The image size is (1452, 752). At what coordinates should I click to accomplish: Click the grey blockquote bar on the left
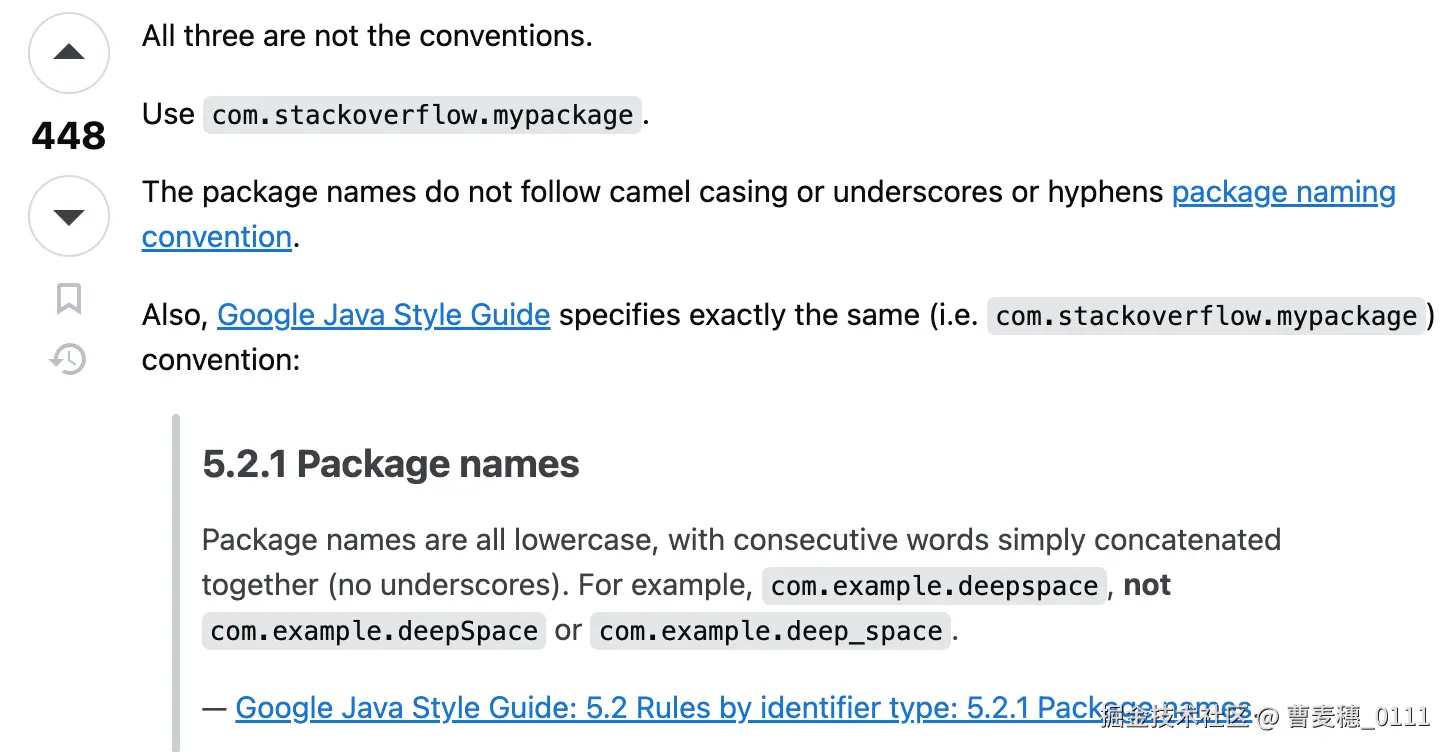pyautogui.click(x=177, y=580)
